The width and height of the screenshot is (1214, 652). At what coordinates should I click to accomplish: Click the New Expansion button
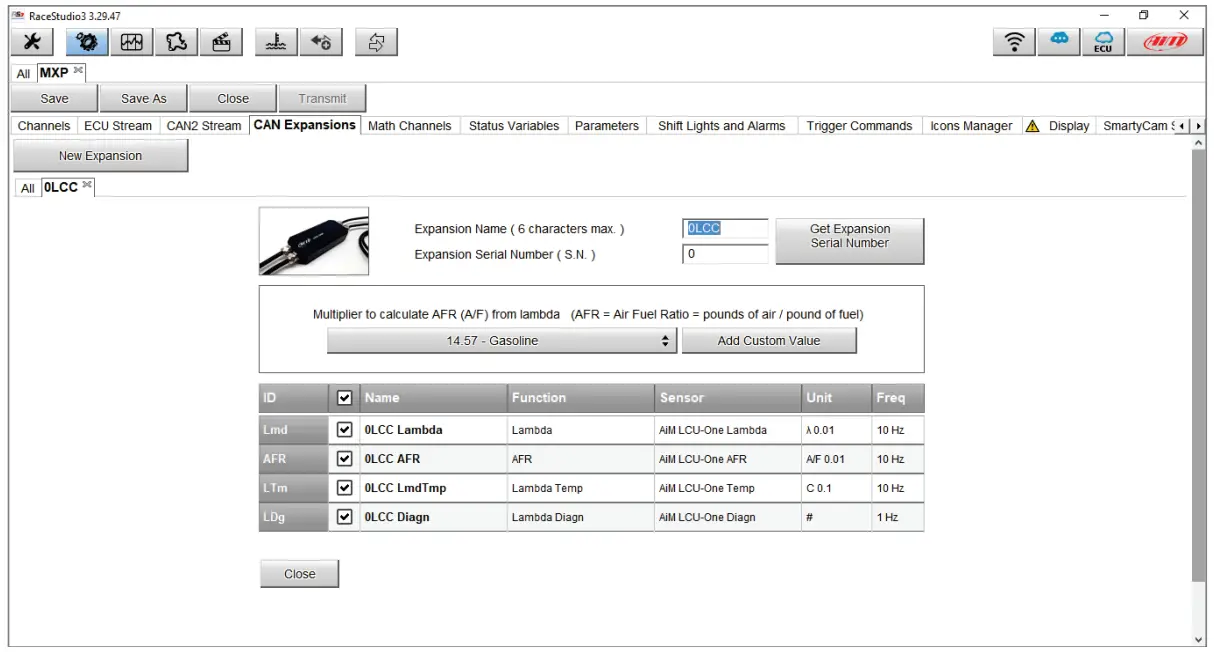(x=100, y=155)
